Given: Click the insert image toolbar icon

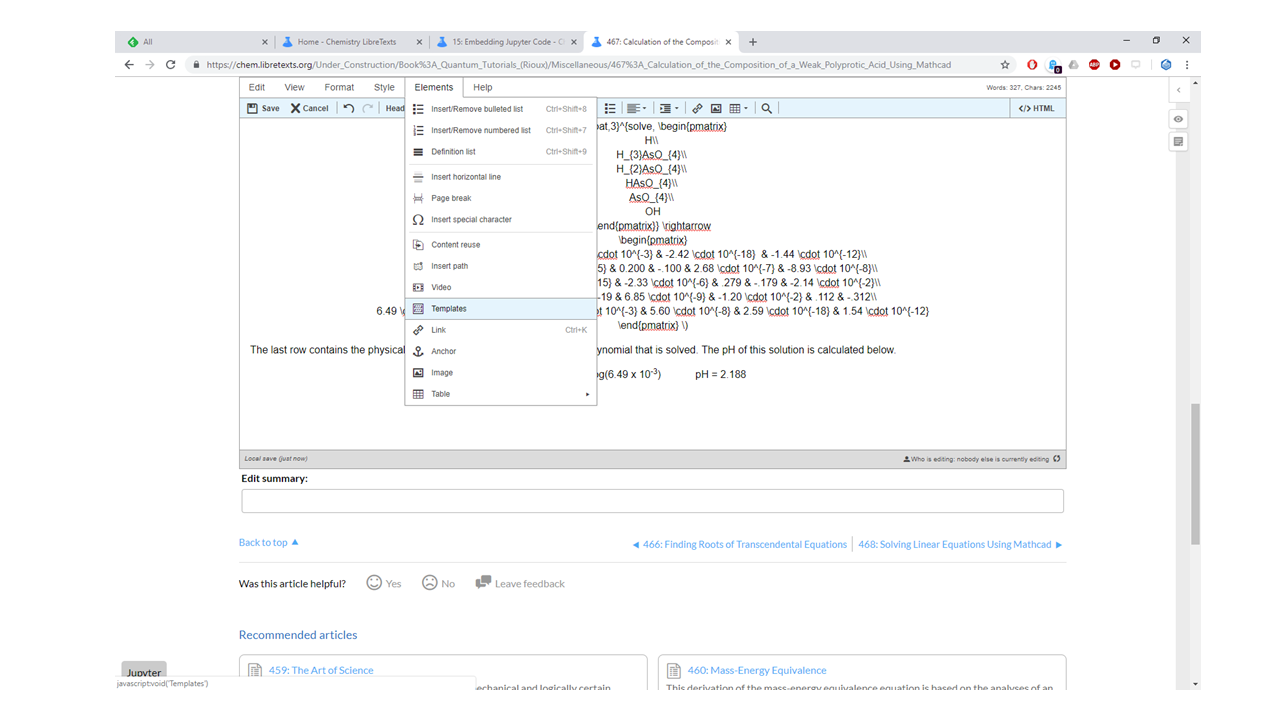Looking at the screenshot, I should tap(716, 108).
